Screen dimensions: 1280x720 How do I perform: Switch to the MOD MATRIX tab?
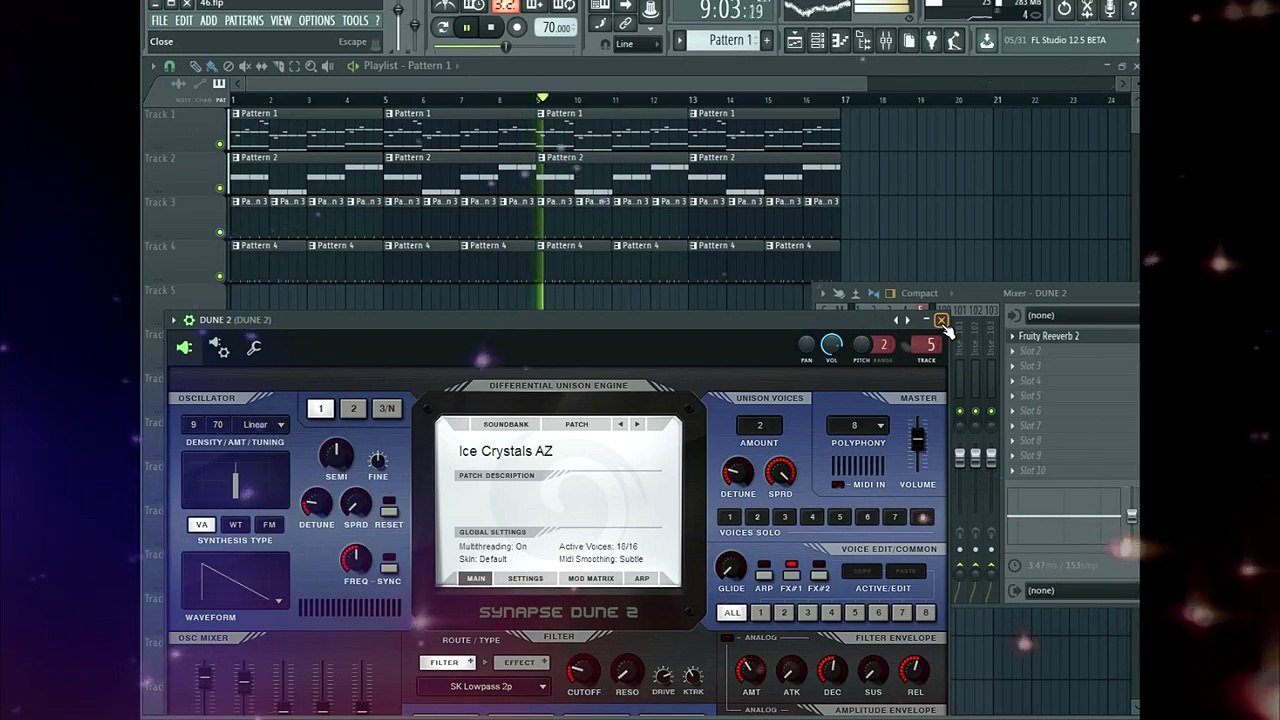591,579
